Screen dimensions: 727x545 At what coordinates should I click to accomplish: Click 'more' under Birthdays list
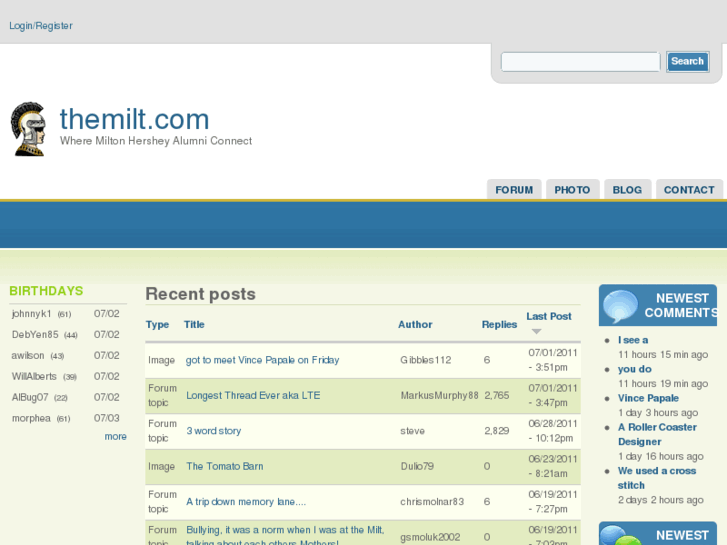coord(115,436)
